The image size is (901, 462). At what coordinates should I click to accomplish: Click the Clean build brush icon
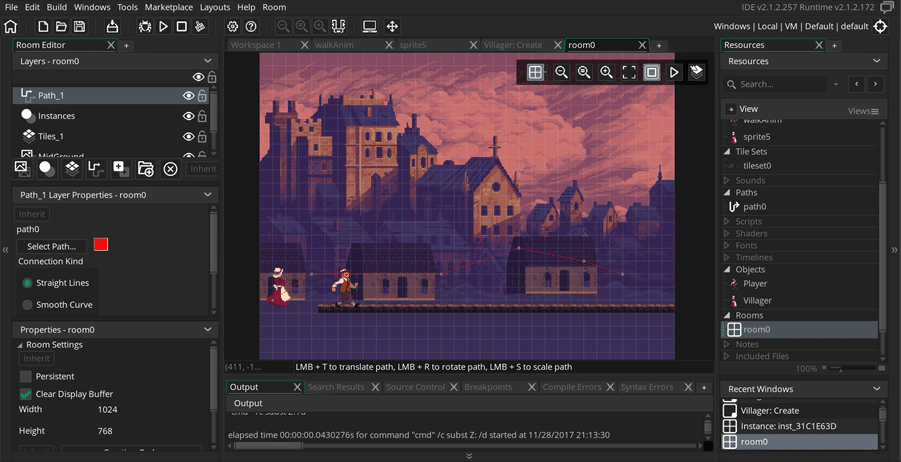pos(200,26)
